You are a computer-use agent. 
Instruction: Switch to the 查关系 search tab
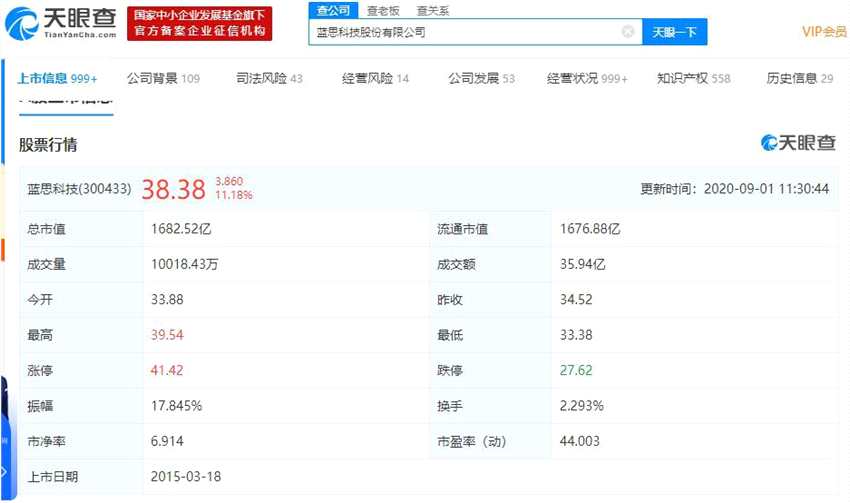click(x=433, y=10)
